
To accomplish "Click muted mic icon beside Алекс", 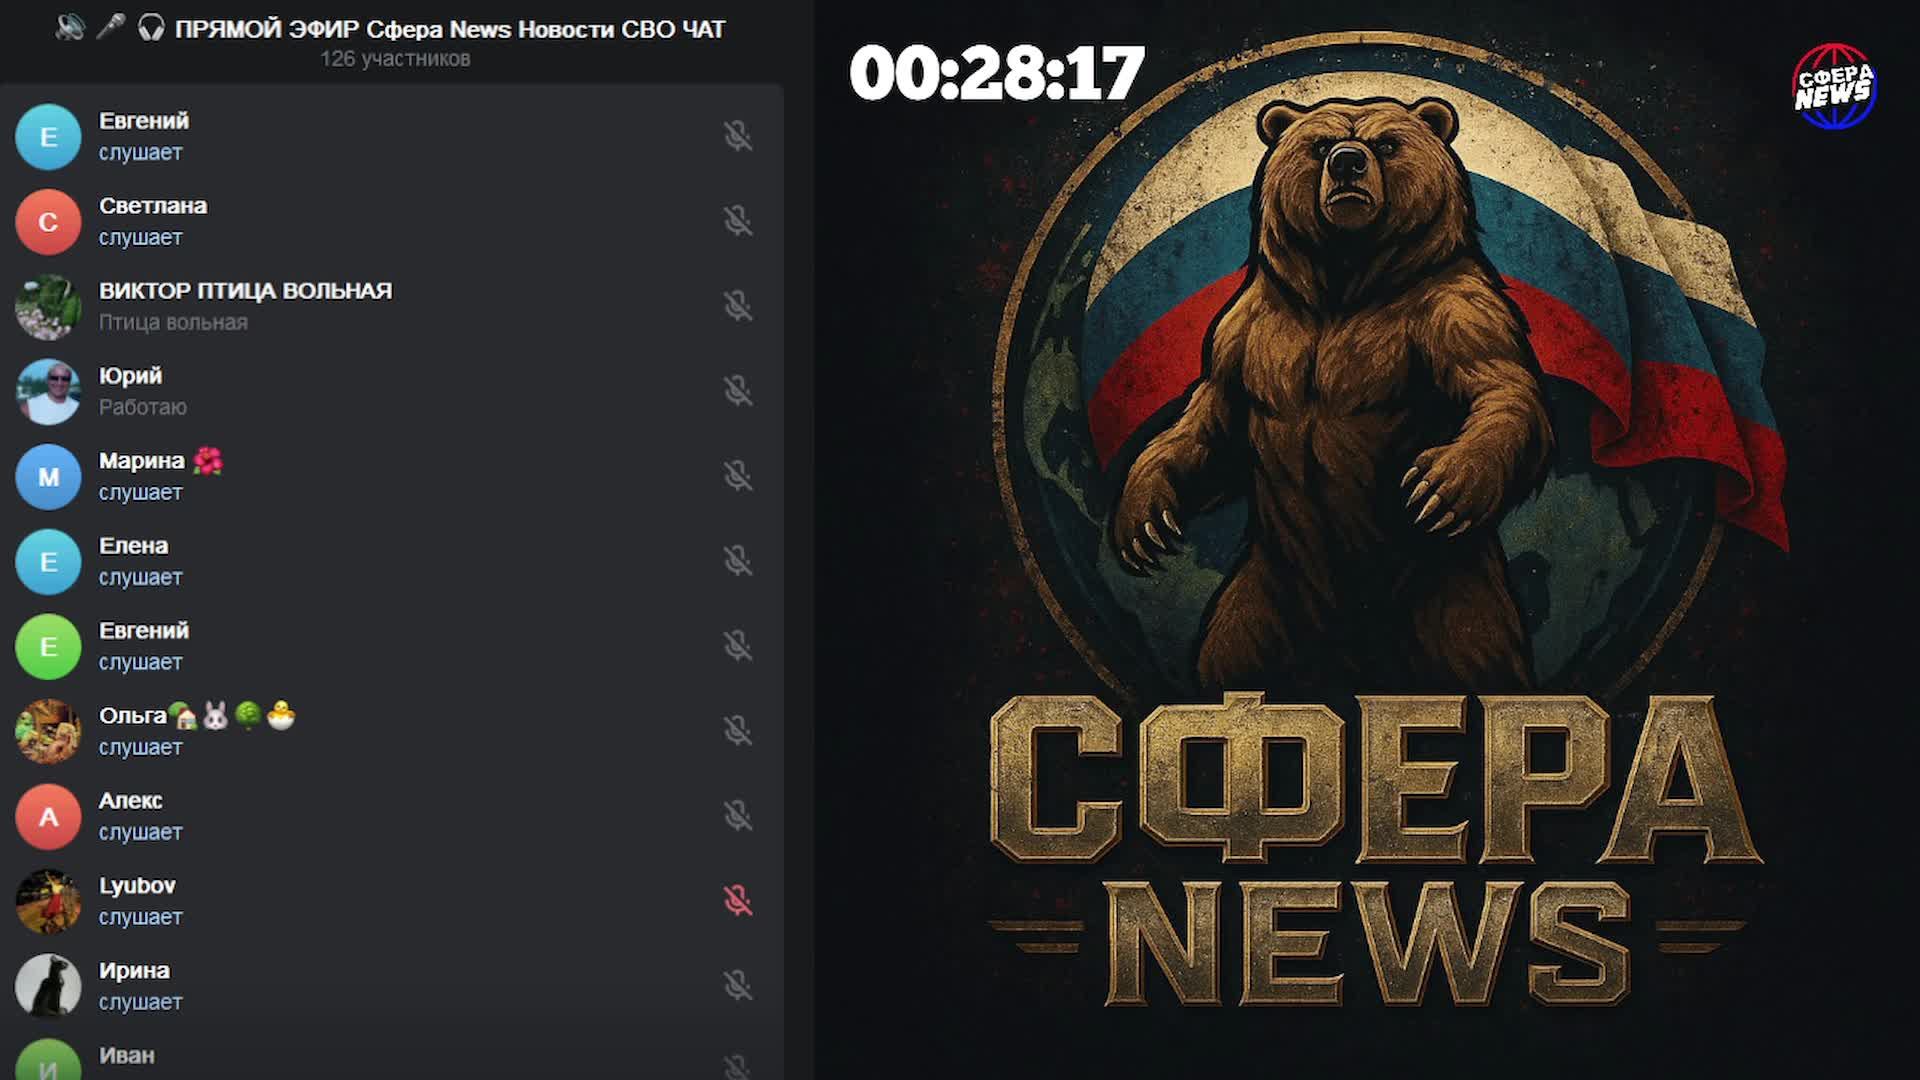I will 738,816.
